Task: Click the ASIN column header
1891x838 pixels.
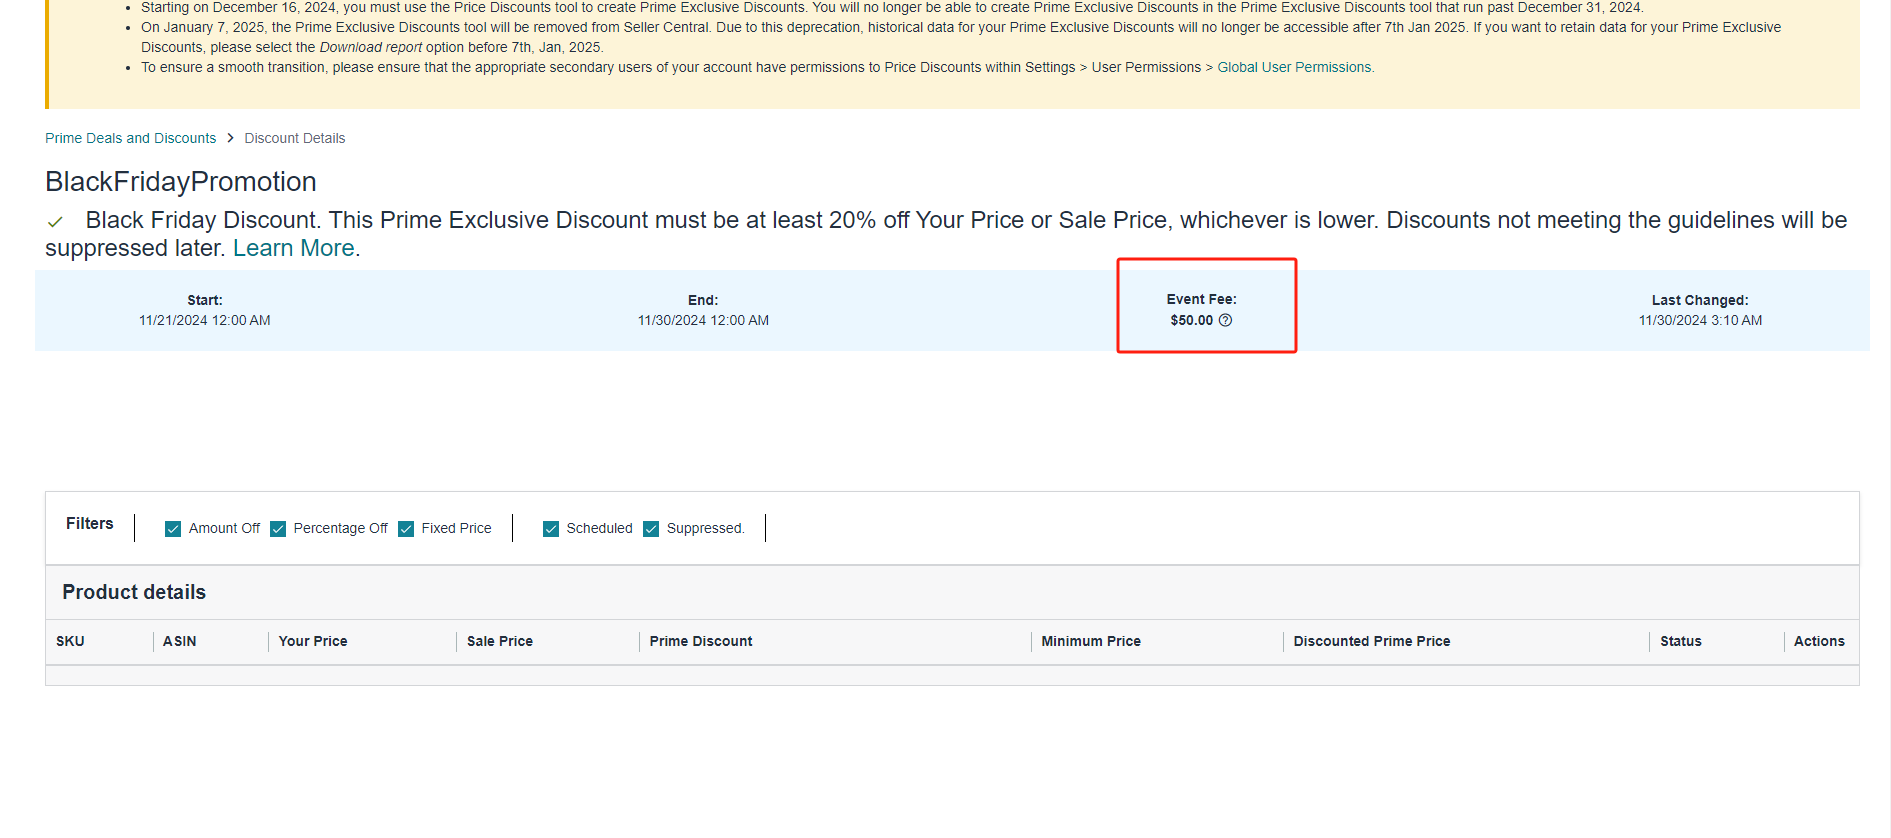Action: (179, 641)
